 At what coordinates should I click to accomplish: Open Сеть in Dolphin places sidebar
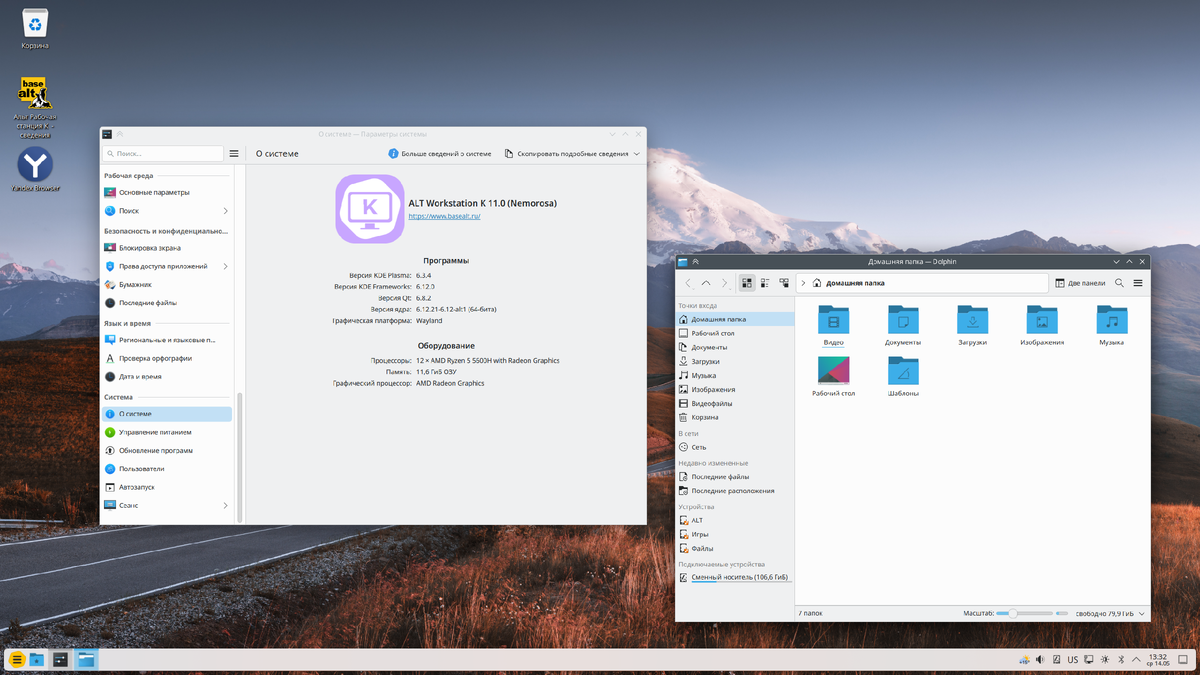click(735, 447)
